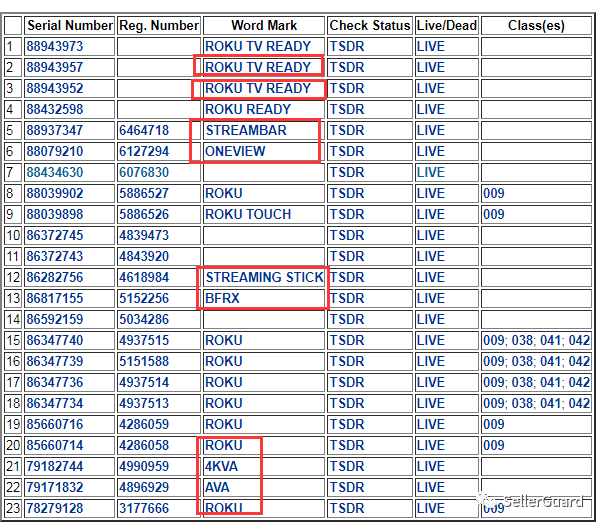Click class 009 in ROKU TOUCH row
Screen dimensions: 603x526
tap(494, 214)
